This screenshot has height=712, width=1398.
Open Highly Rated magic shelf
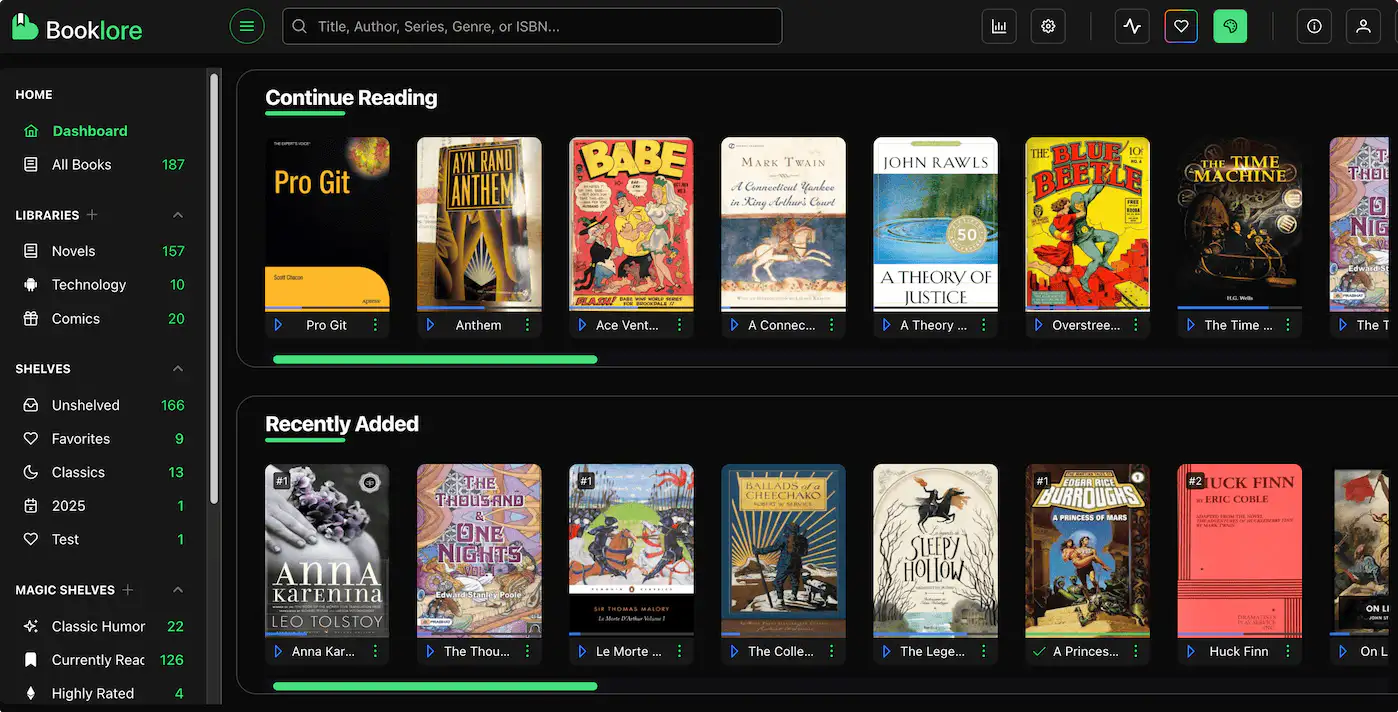point(104,693)
